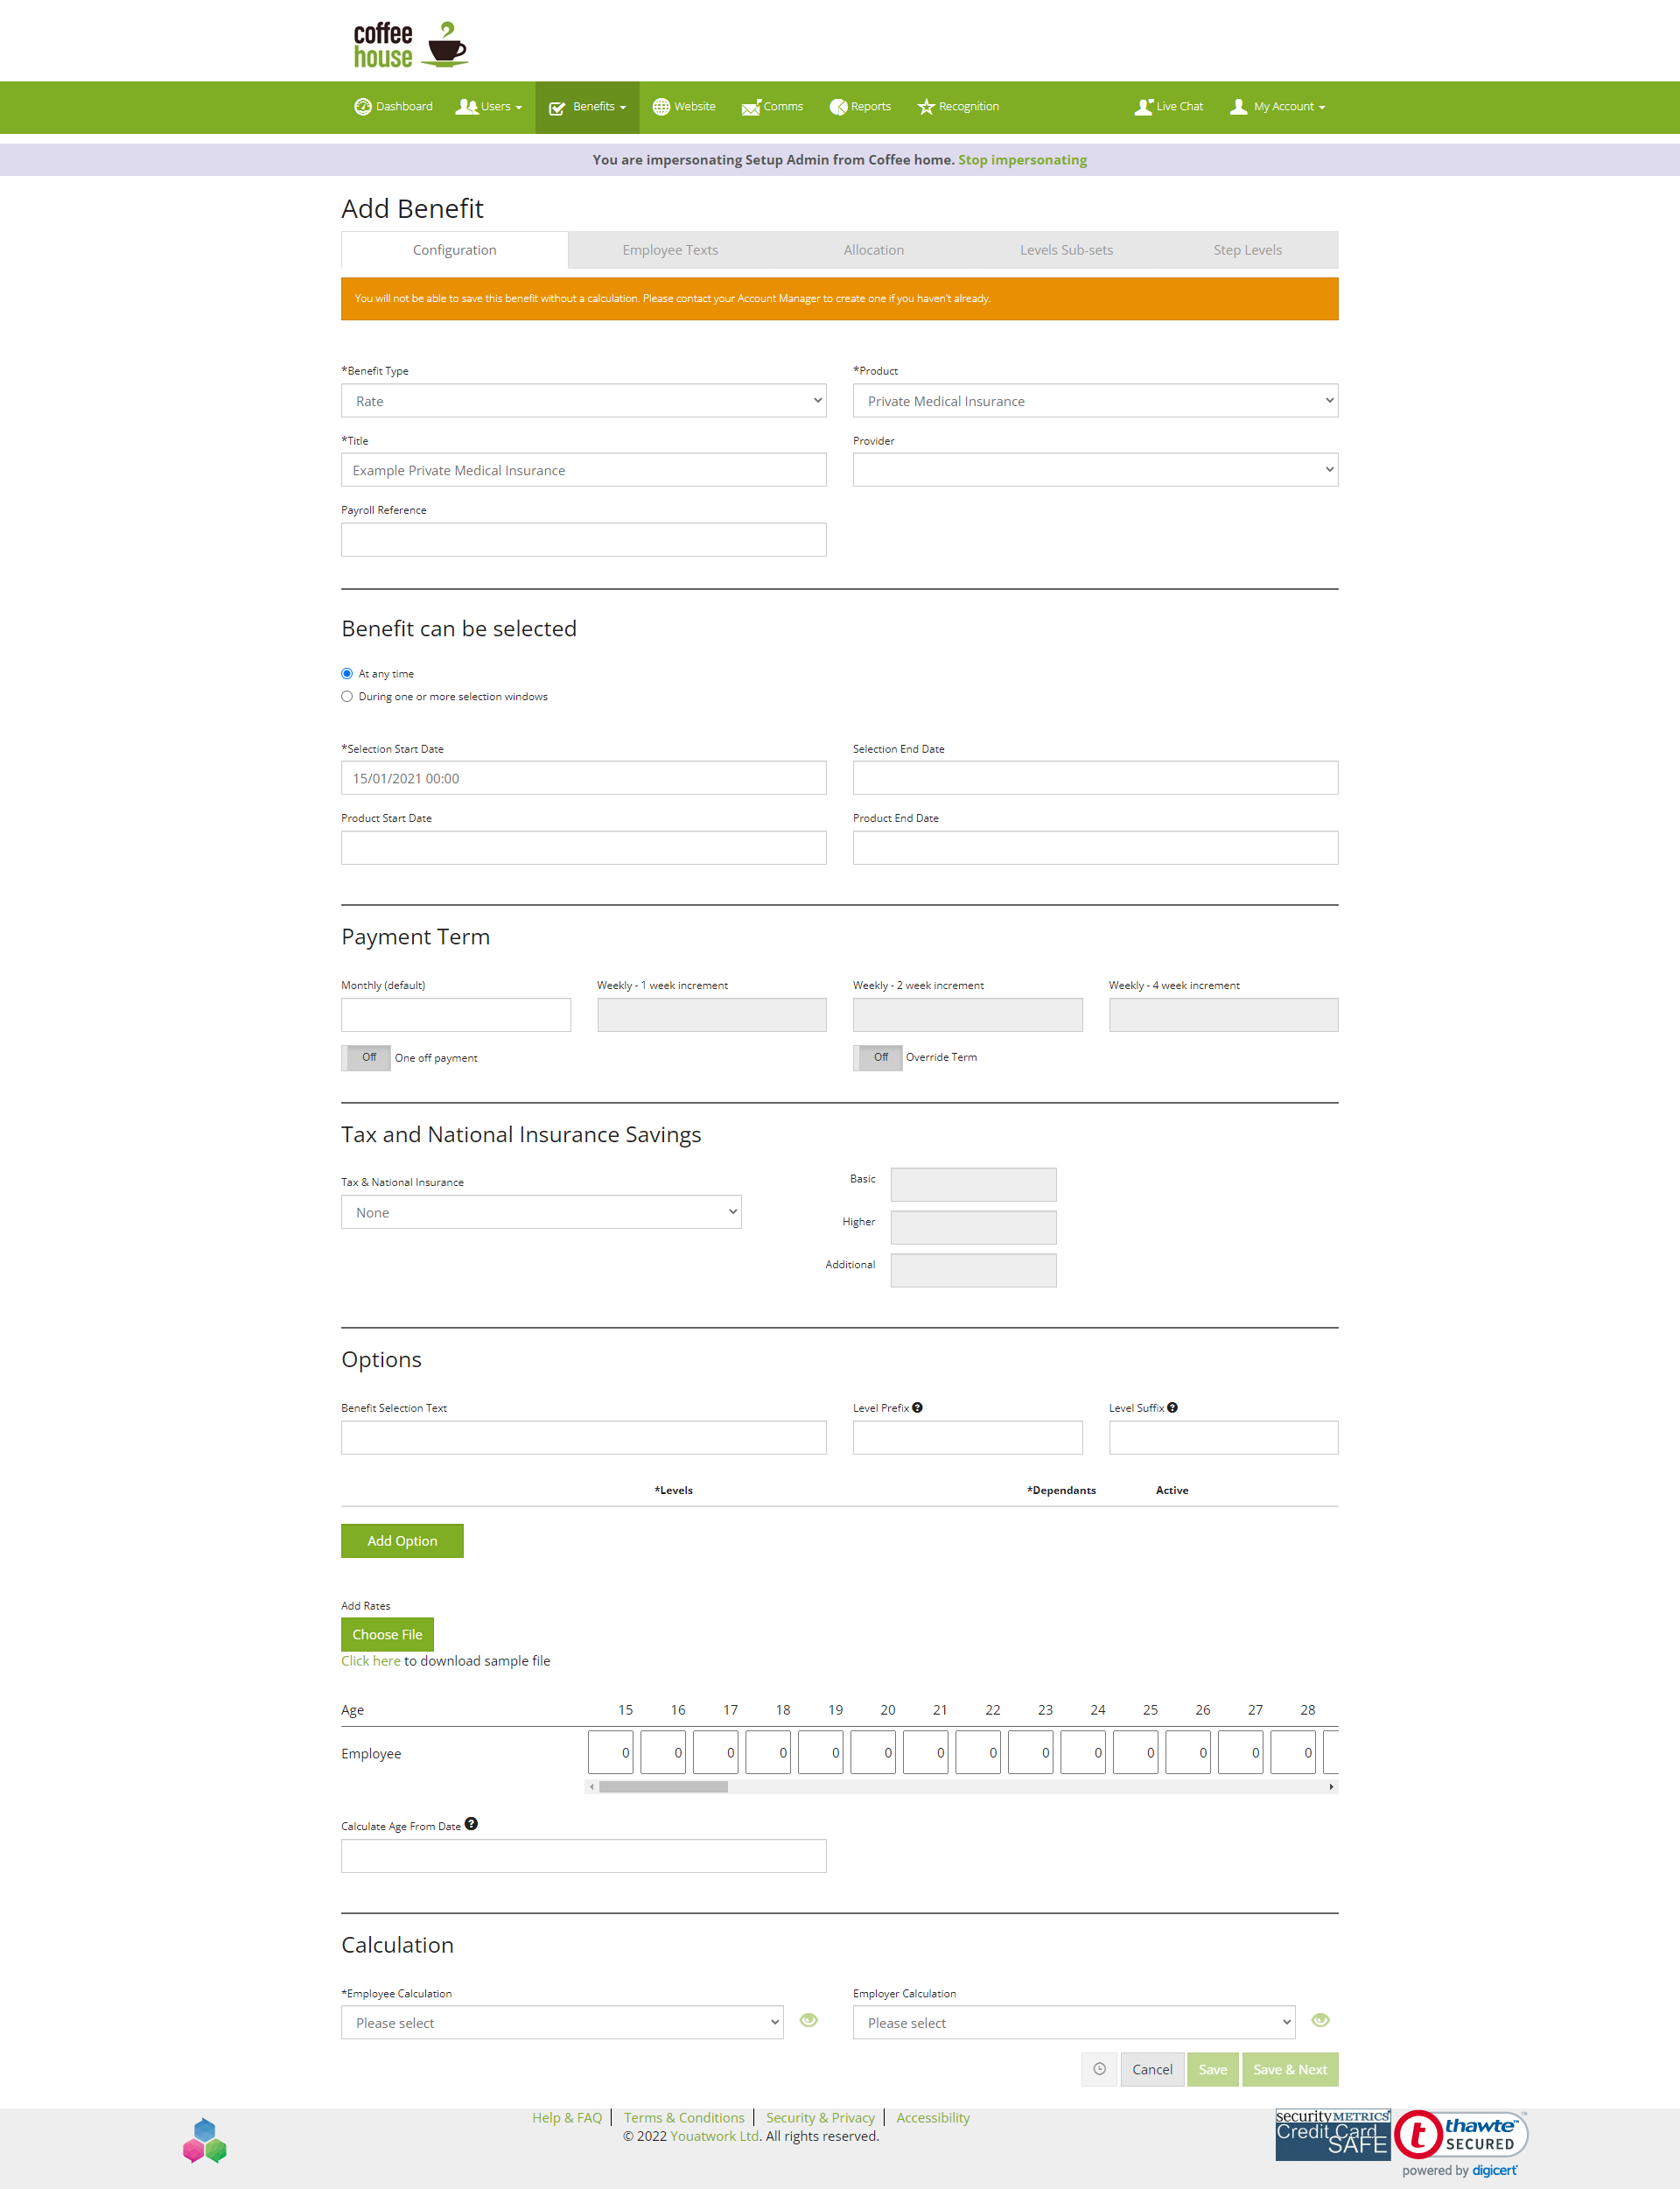Click the Level Prefix help icon
This screenshot has height=2189, width=1680.
[x=917, y=1407]
